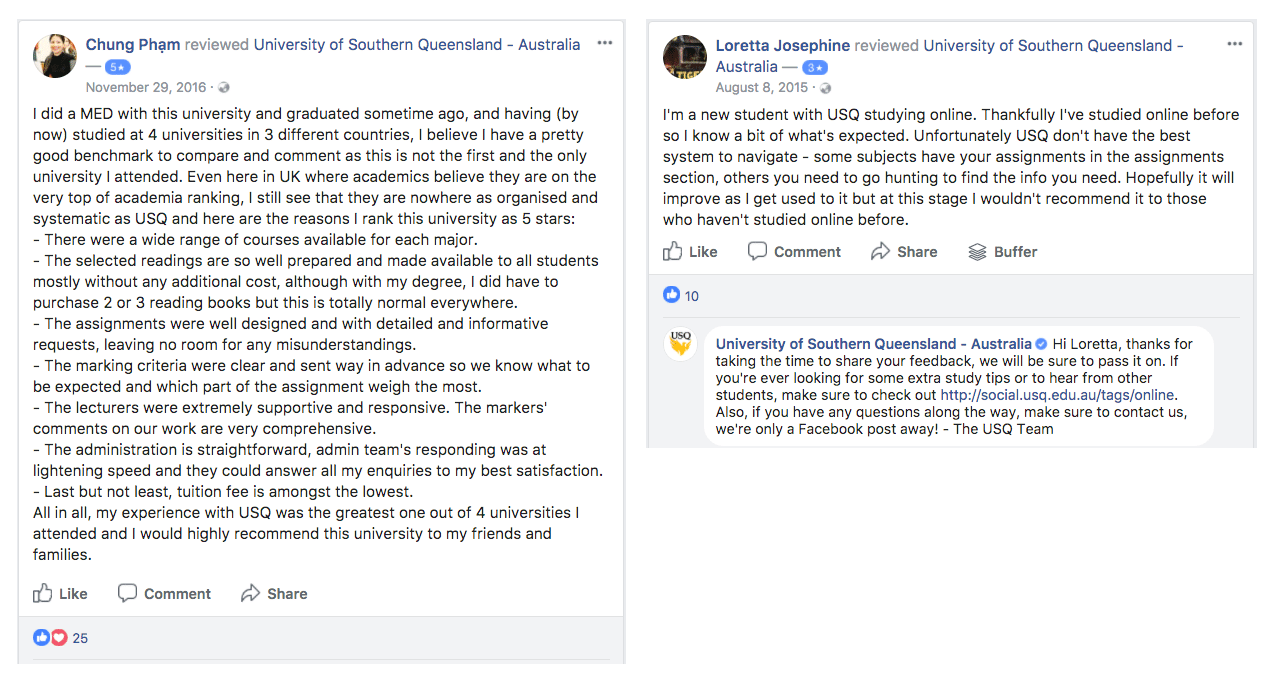The width and height of the screenshot is (1275, 683).
Task: Click the heart reaction icon on Chung Pham's review
Action: pyautogui.click(x=57, y=637)
